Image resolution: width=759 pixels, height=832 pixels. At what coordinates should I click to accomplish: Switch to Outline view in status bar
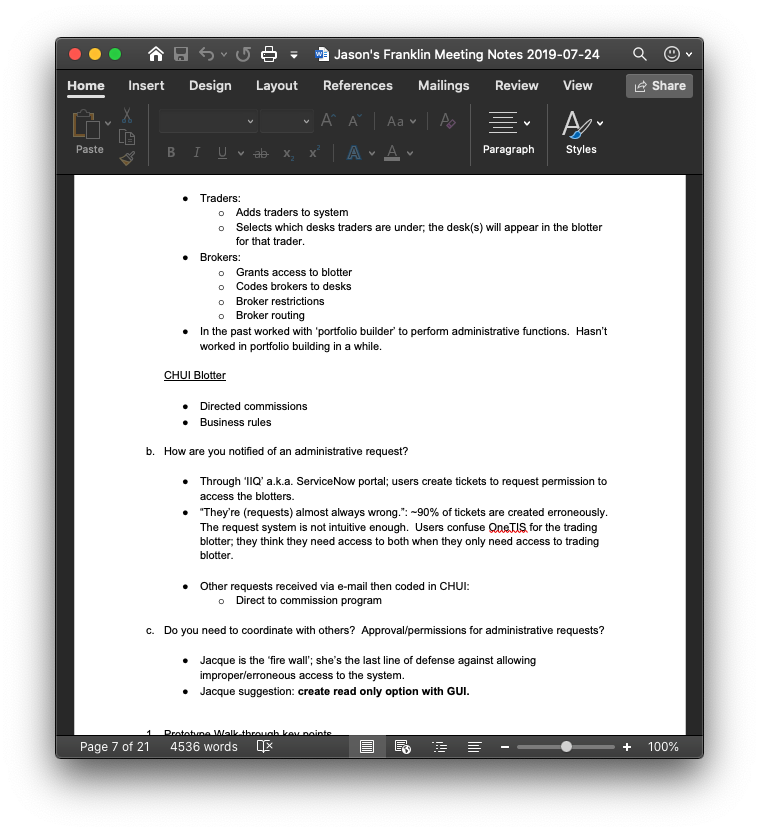[439, 747]
